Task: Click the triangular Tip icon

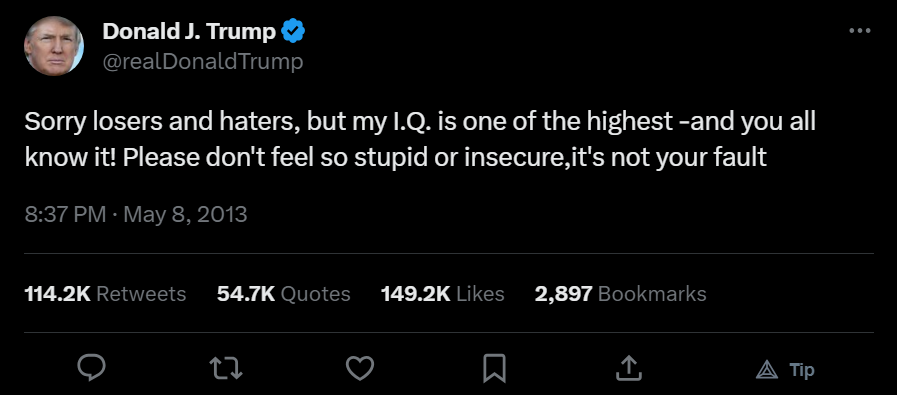Action: coord(767,370)
